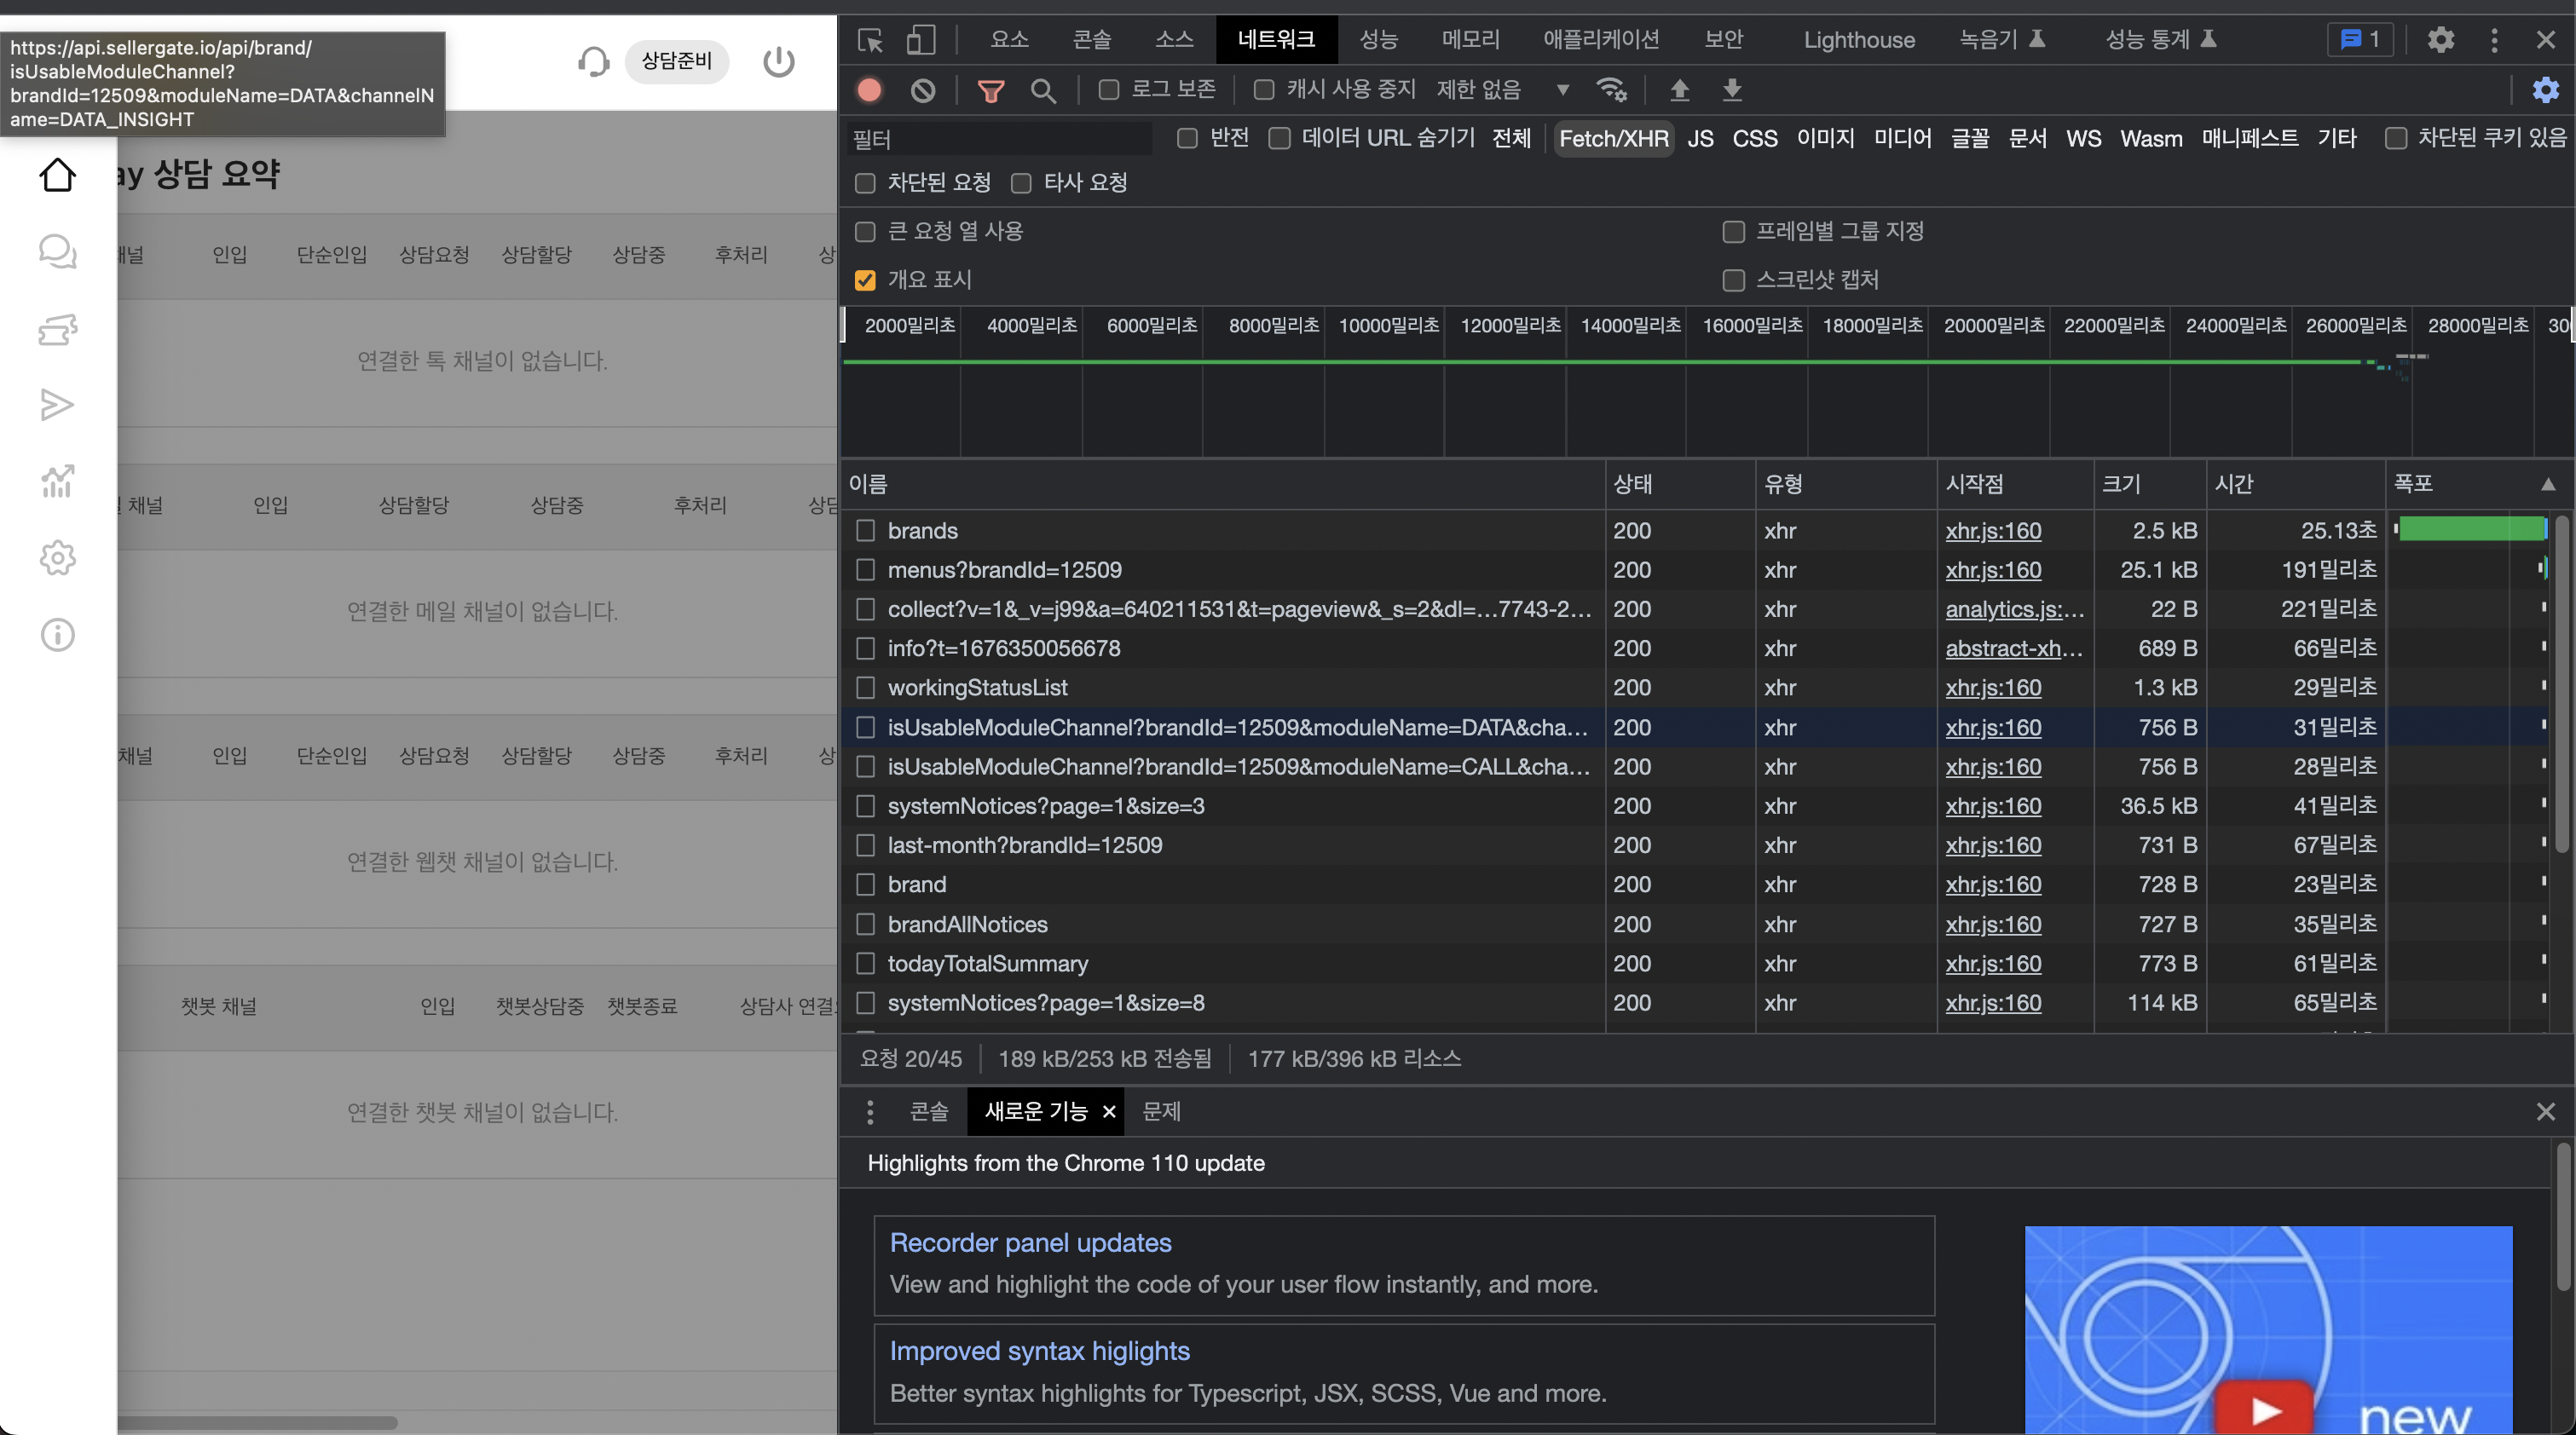The width and height of the screenshot is (2576, 1435).
Task: Stop network recording with red record button
Action: pyautogui.click(x=869, y=90)
